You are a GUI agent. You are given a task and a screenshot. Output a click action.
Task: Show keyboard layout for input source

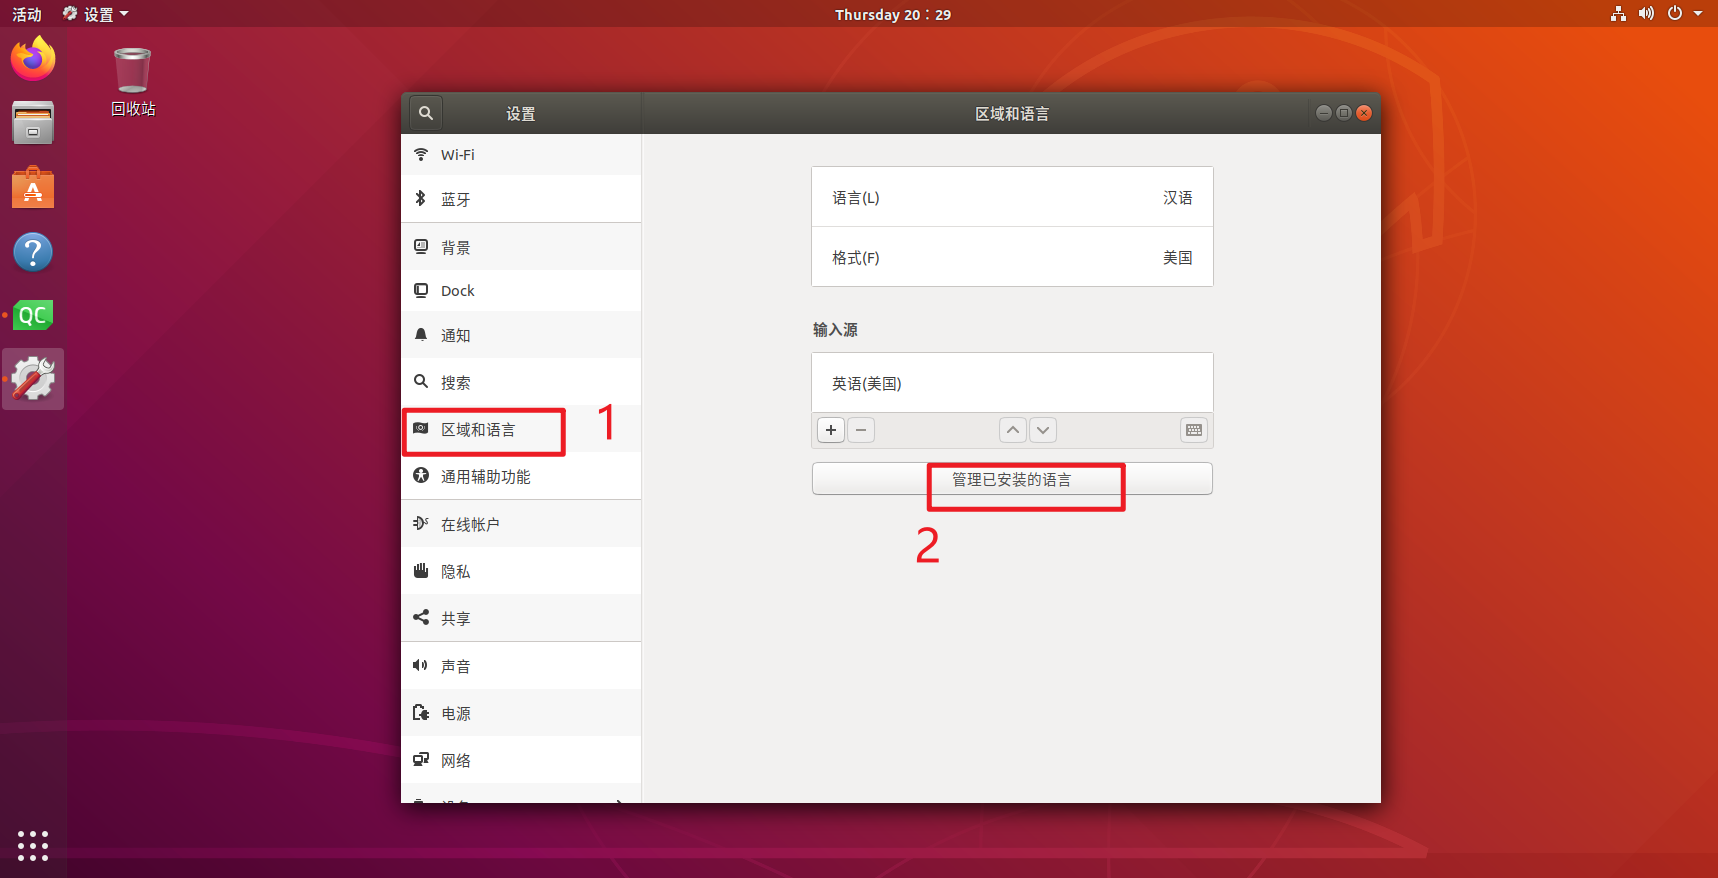(1194, 430)
